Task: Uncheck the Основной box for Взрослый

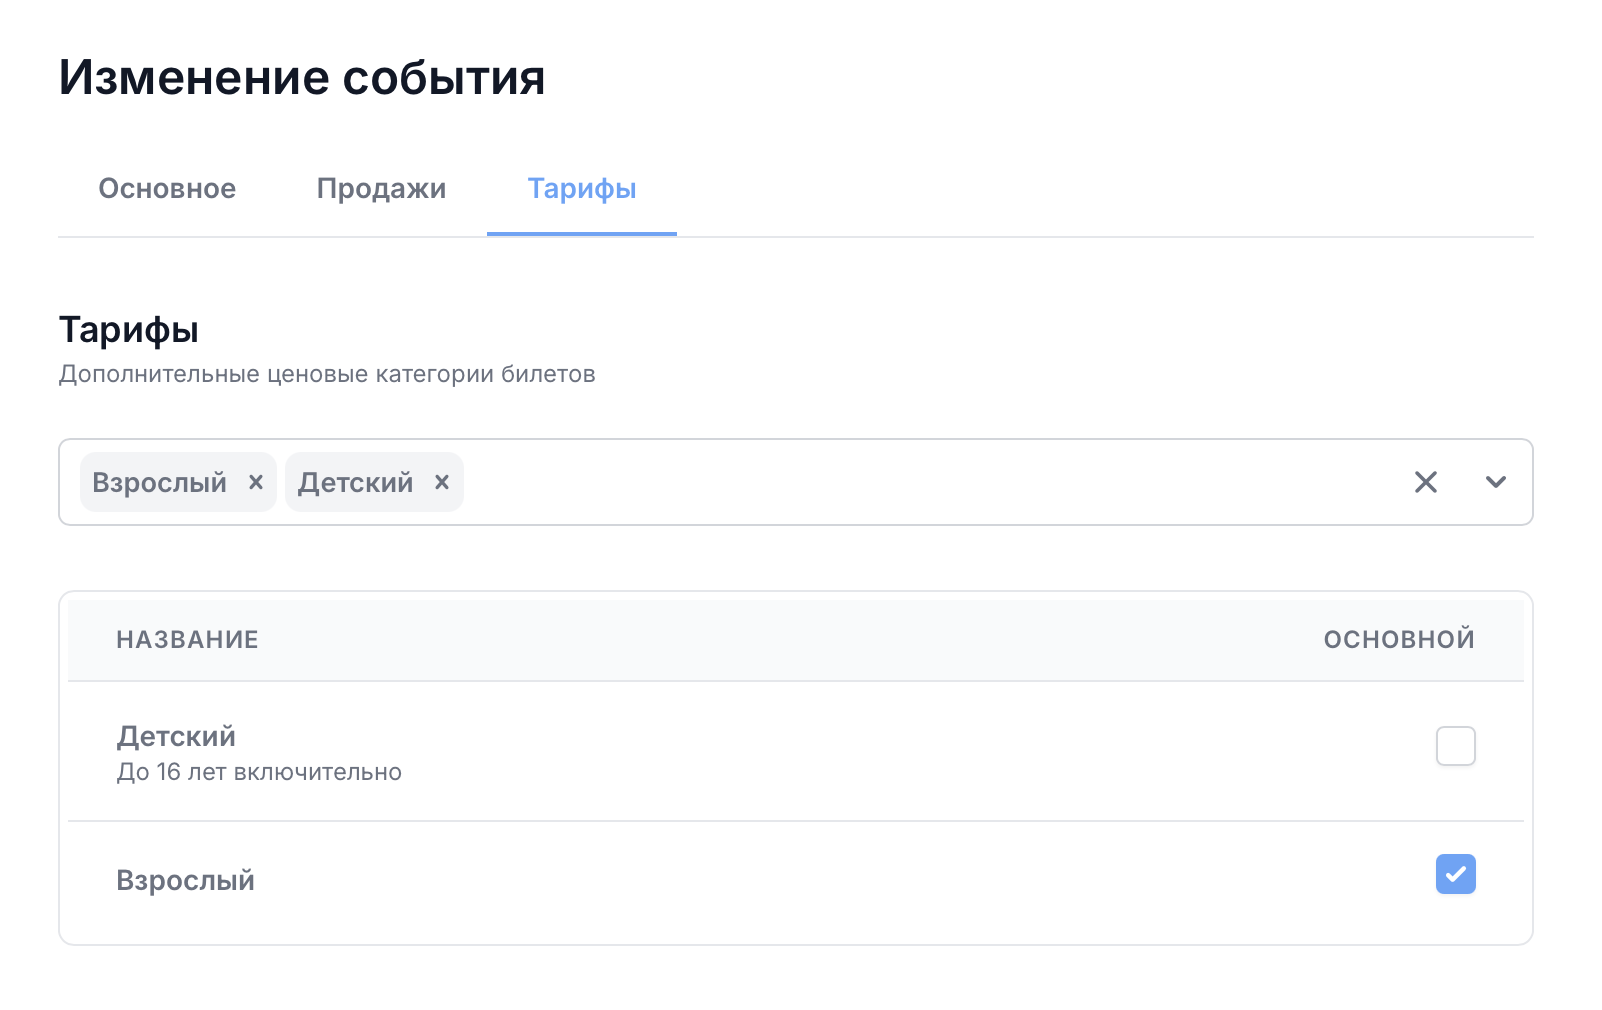Action: click(1456, 874)
